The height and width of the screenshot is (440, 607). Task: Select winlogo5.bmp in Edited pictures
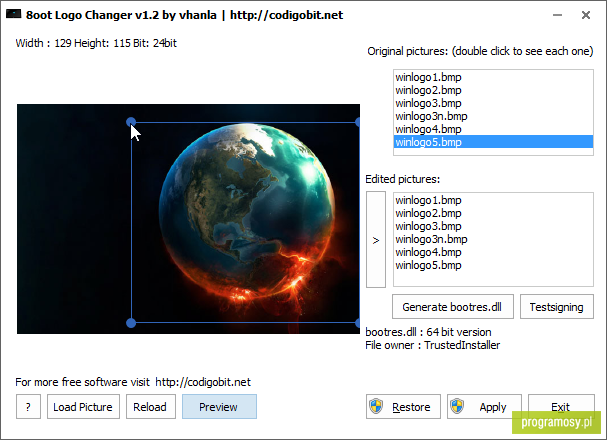pyautogui.click(x=493, y=265)
